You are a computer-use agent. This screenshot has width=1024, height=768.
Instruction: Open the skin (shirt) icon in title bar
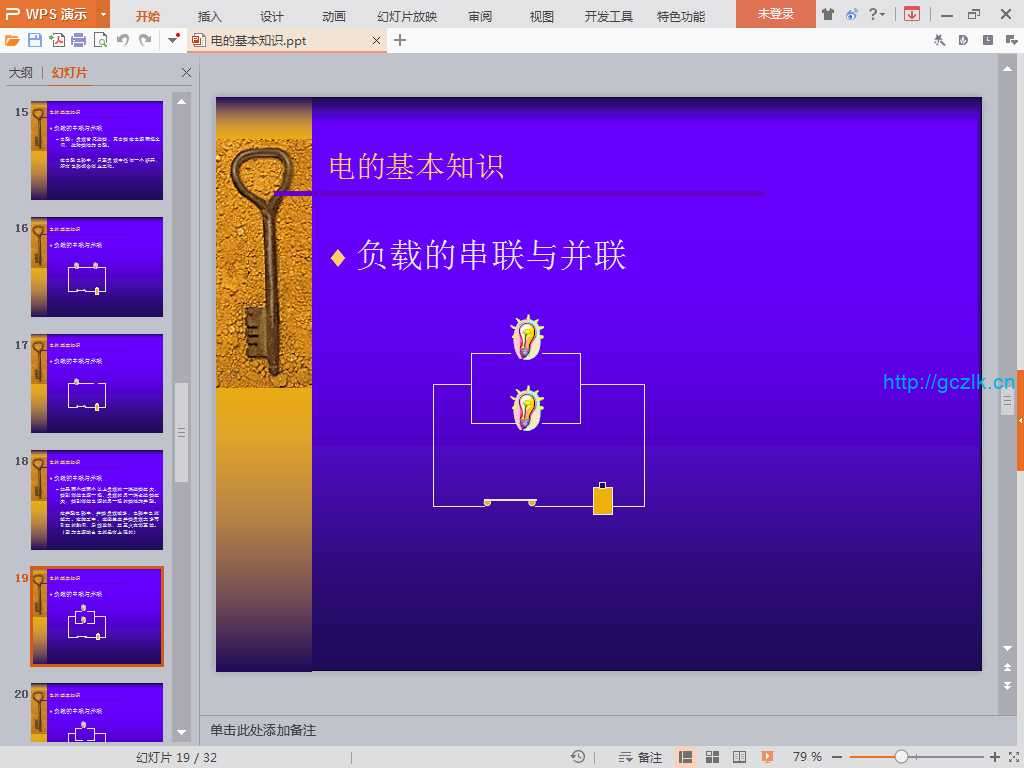828,14
